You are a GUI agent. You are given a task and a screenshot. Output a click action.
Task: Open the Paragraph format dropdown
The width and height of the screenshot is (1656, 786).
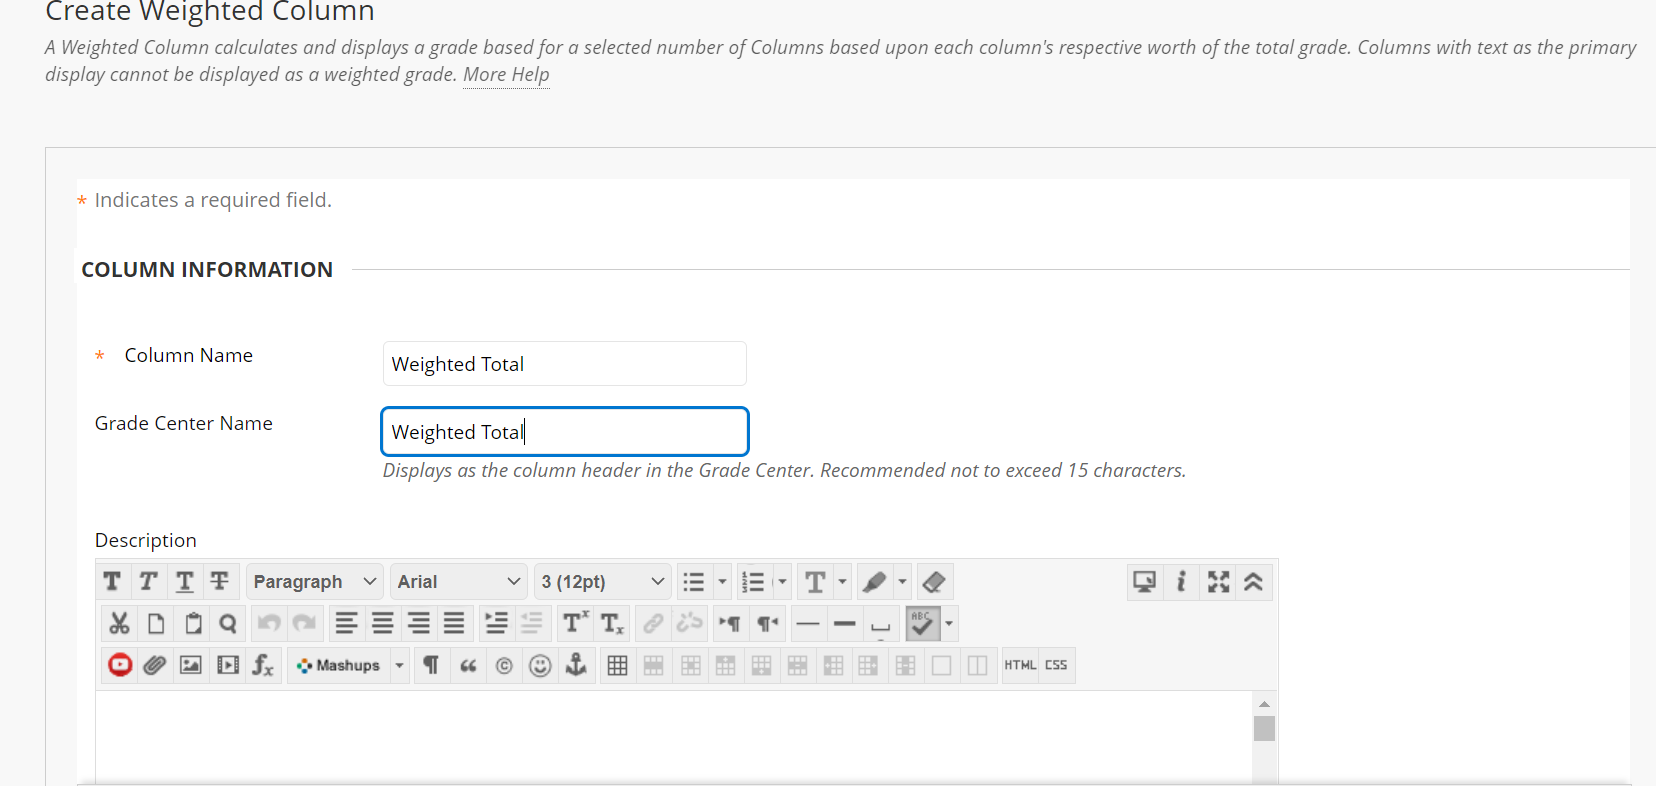(314, 581)
